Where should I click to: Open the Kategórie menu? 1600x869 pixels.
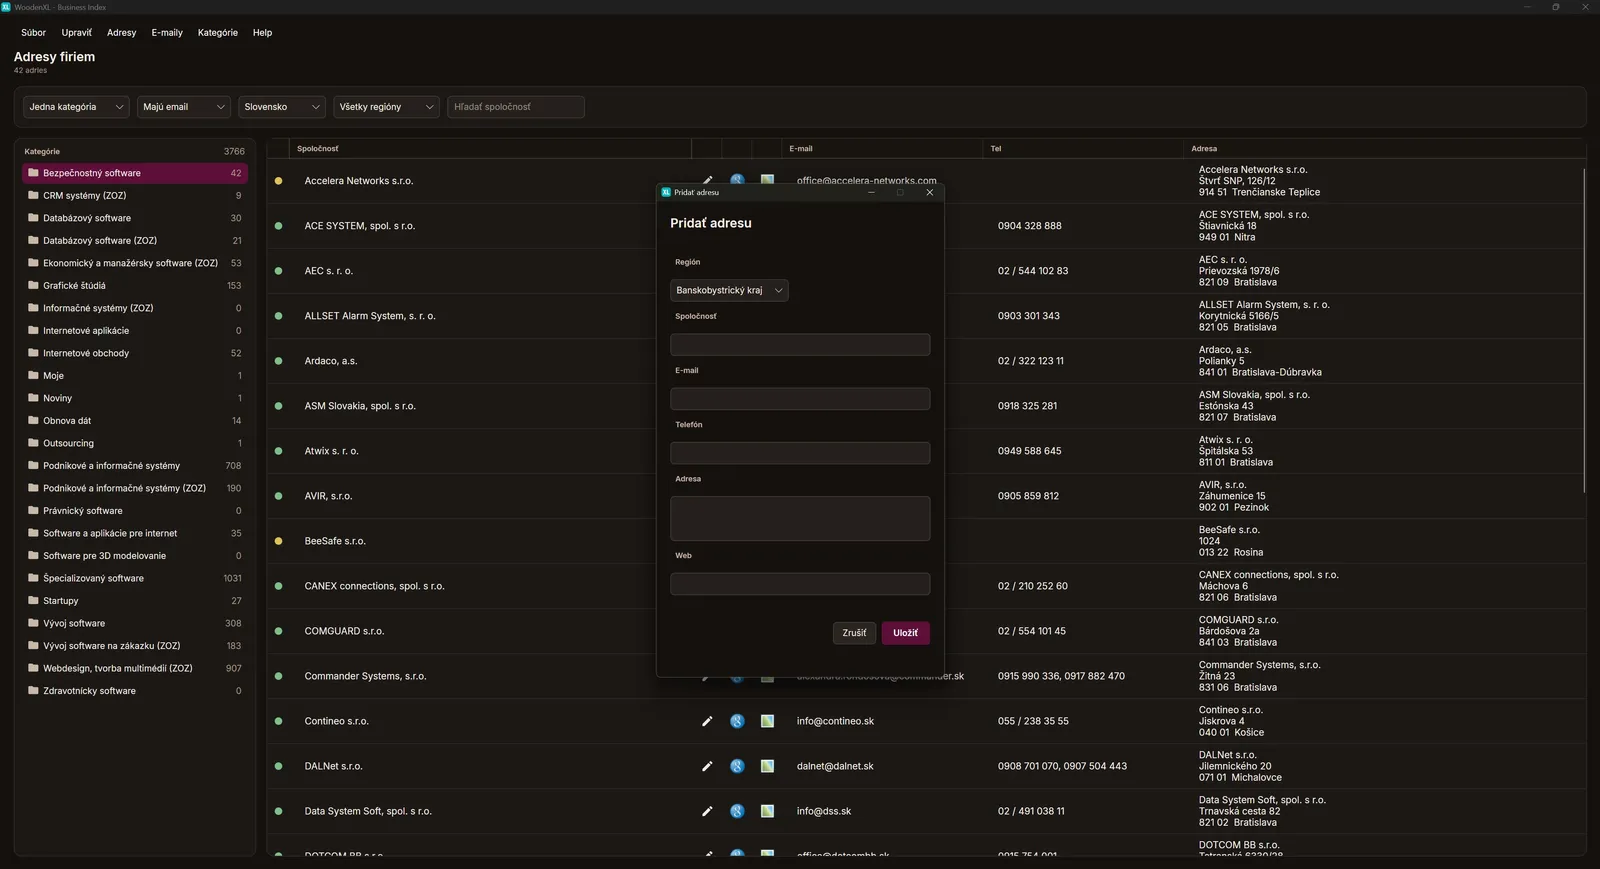[218, 33]
